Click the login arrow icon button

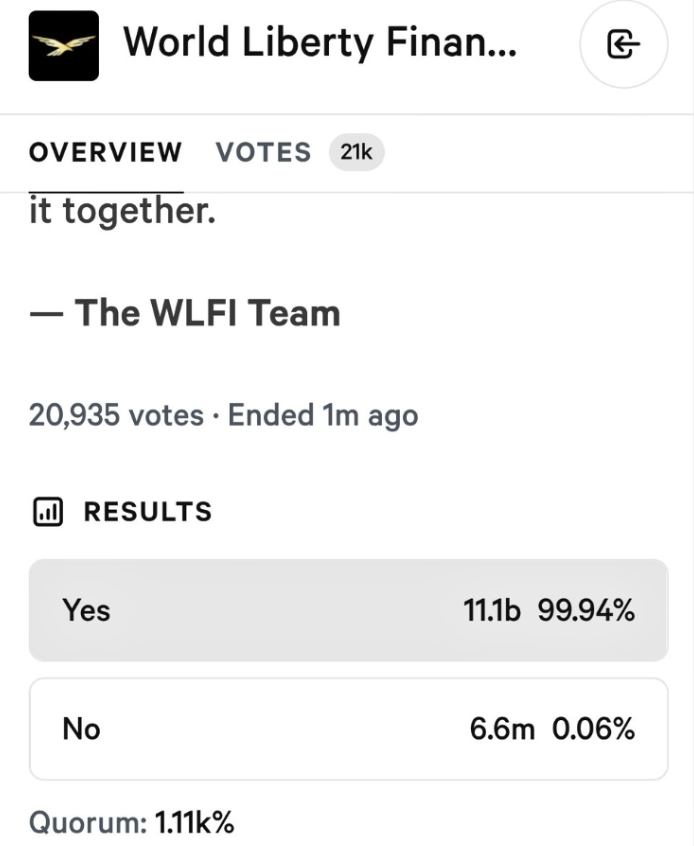(x=623, y=45)
